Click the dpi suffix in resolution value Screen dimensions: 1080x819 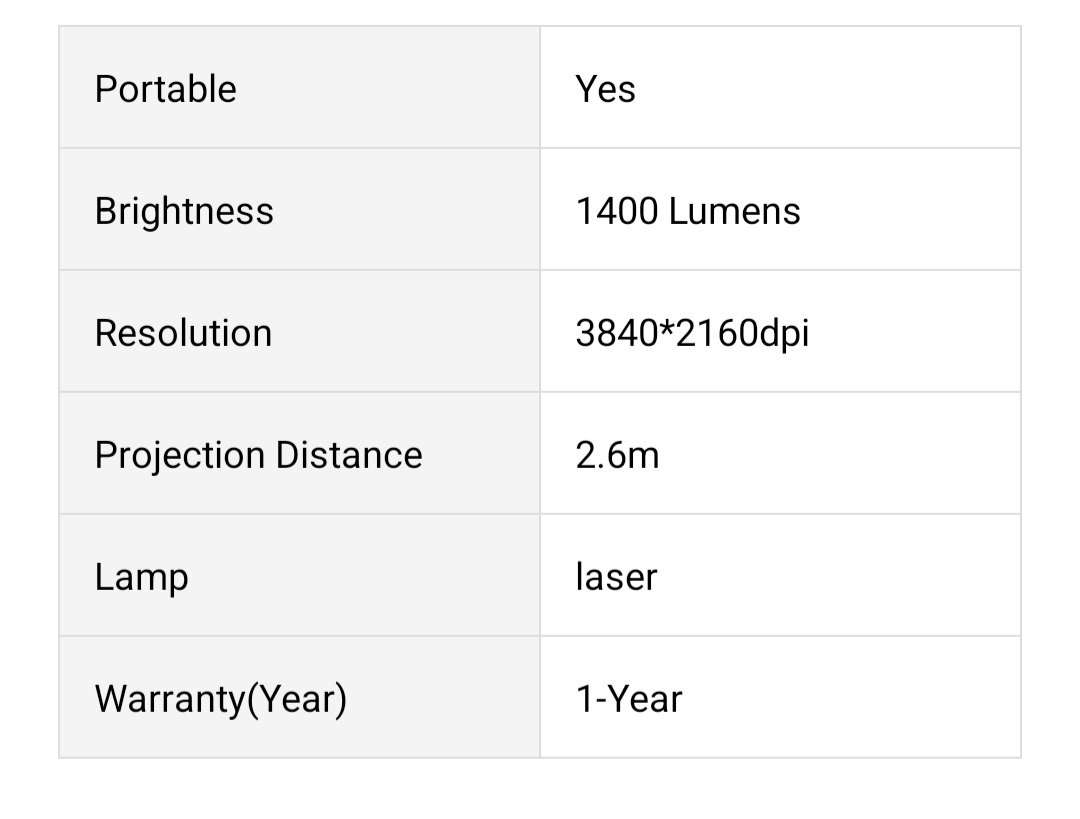(784, 335)
